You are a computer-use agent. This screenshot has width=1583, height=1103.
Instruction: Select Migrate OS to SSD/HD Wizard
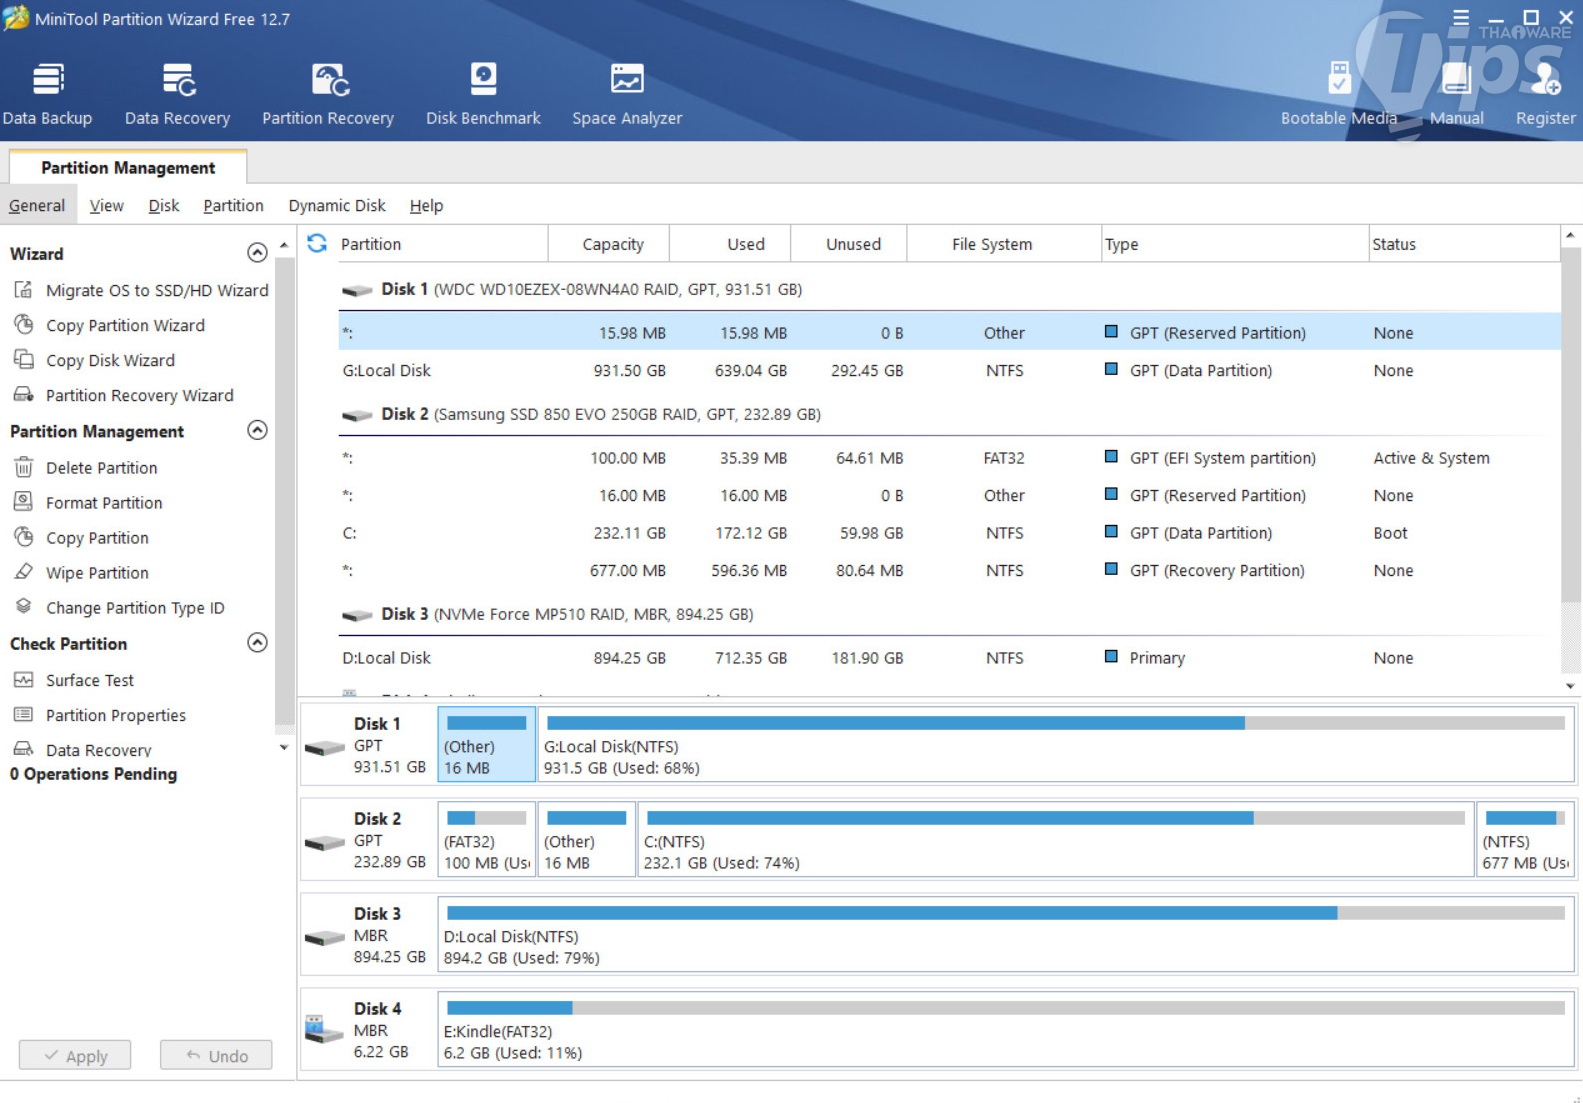tap(156, 290)
